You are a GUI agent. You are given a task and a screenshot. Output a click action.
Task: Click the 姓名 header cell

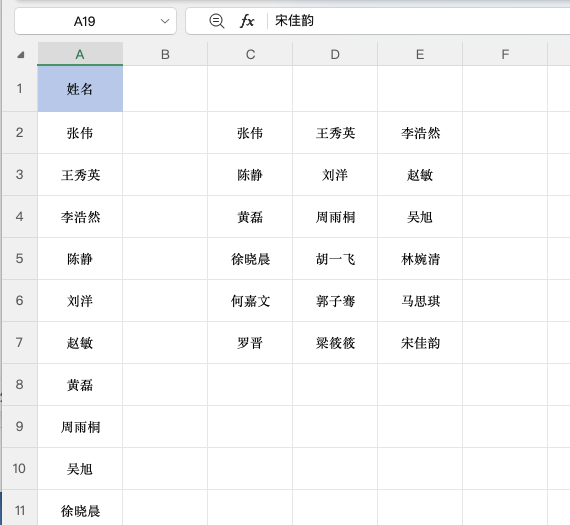tap(80, 89)
